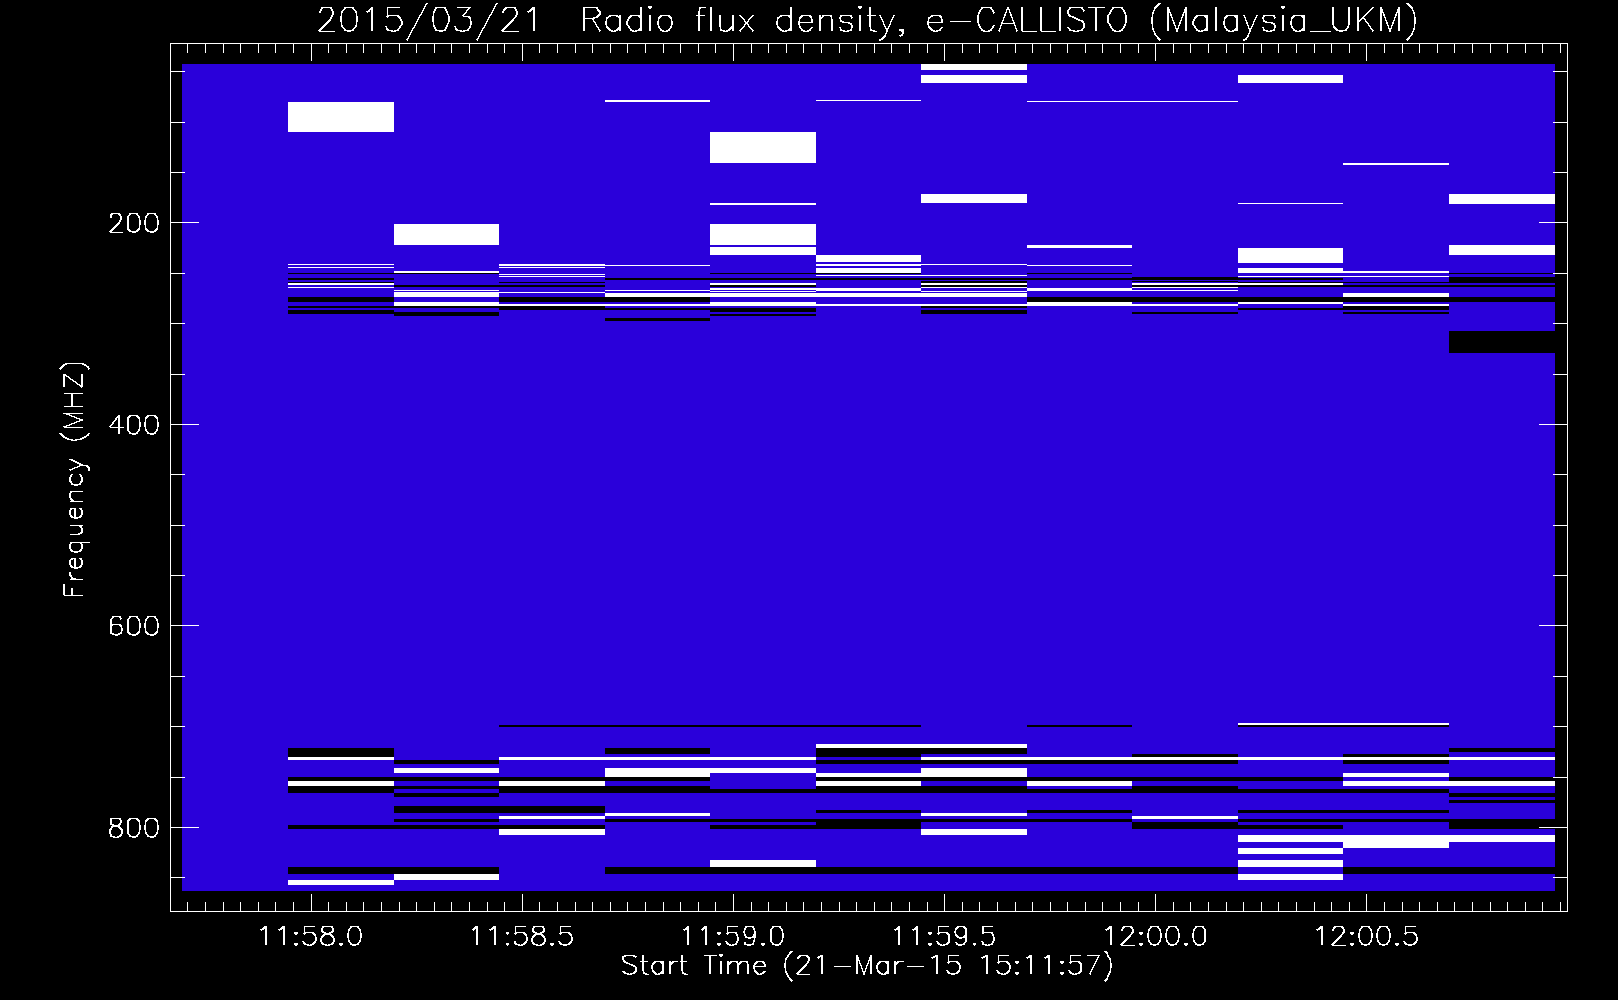Viewport: 1618px width, 1000px height.
Task: Click the '400' frequency tick label
Action: point(134,425)
